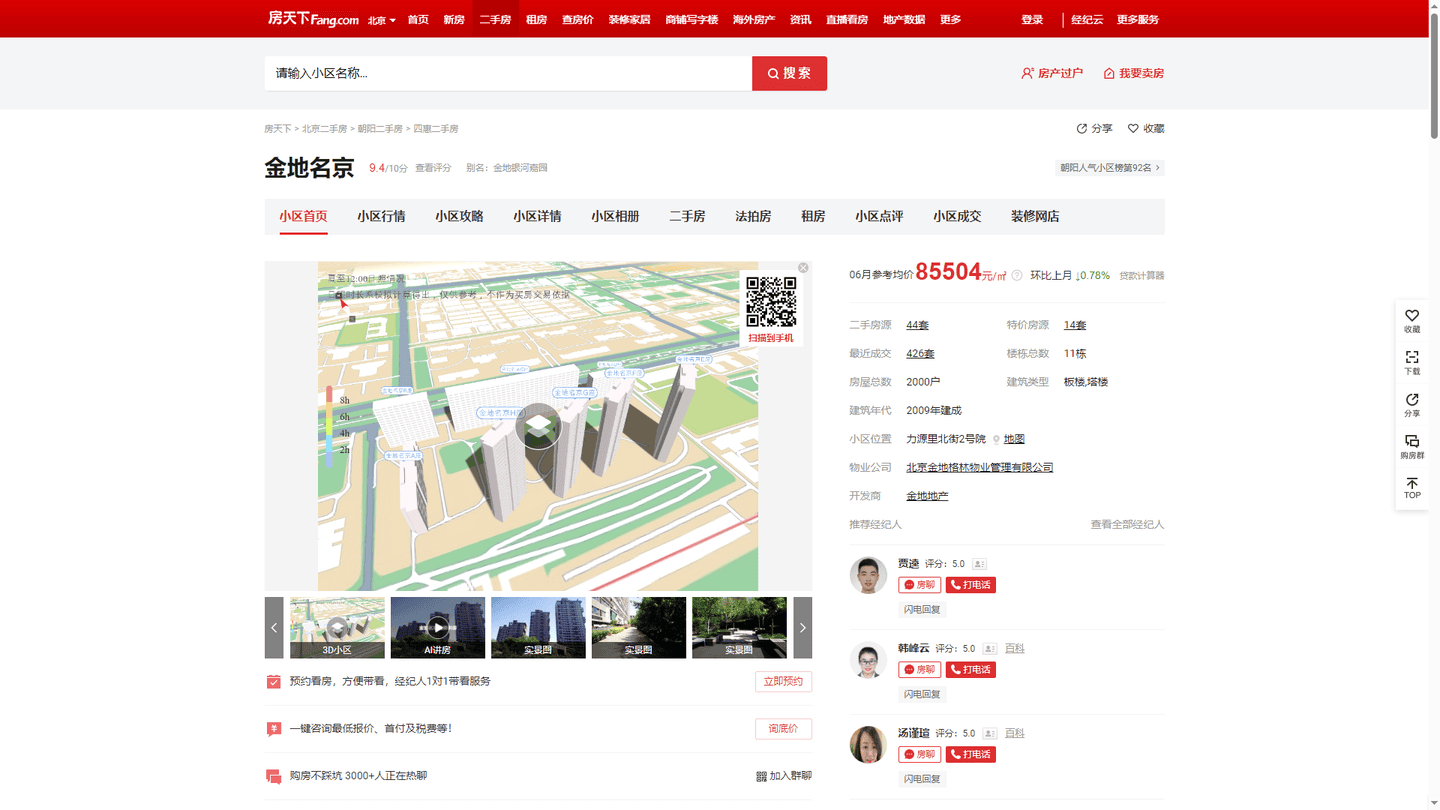Open 资讯 in top navigation
Viewport: 1440px width, 810px height.
pos(800,20)
